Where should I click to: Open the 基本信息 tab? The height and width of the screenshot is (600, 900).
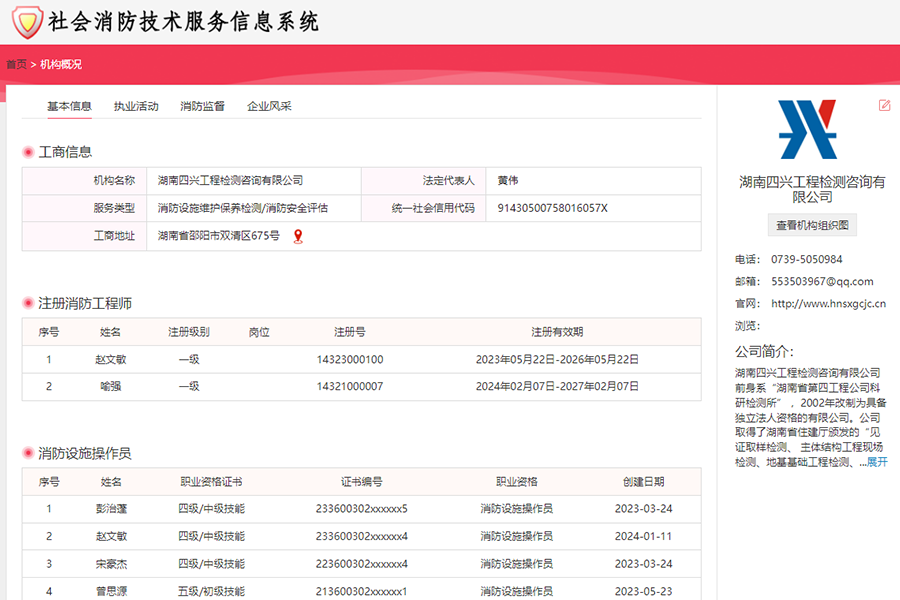[69, 106]
